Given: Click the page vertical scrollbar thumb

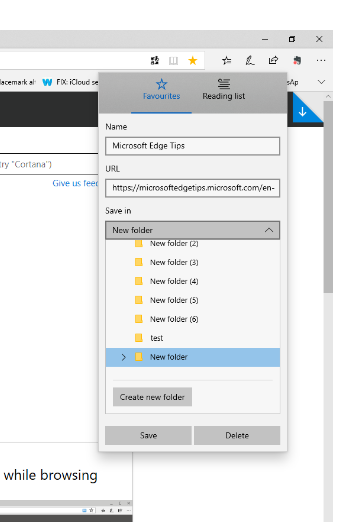Looking at the screenshot, I should (x=328, y=197).
